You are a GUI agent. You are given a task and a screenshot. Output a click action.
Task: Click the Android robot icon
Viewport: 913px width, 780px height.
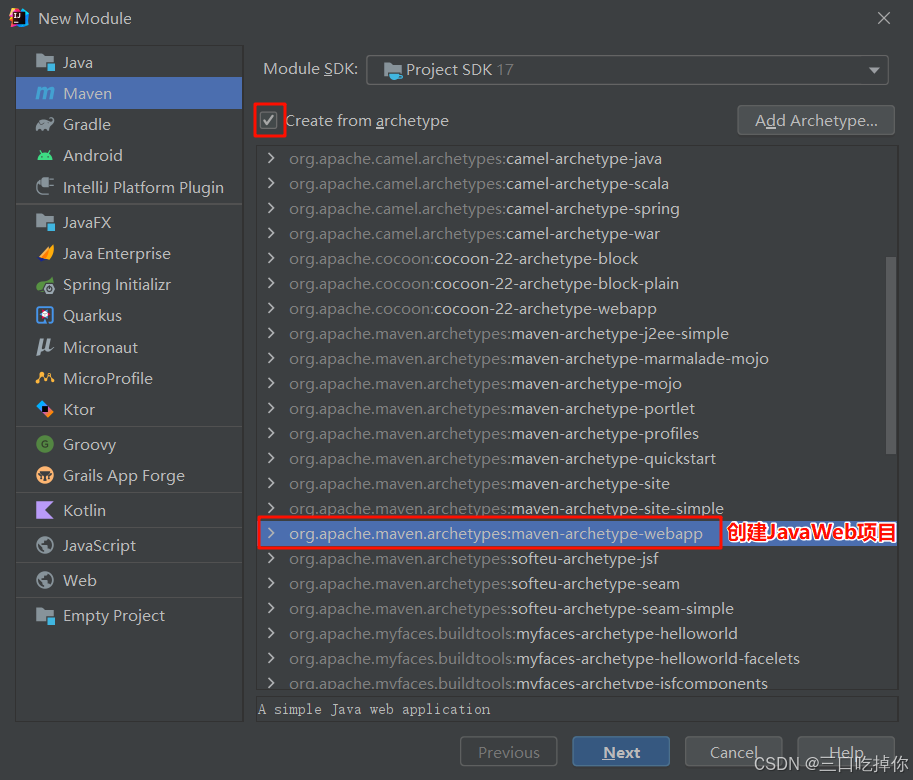point(45,155)
